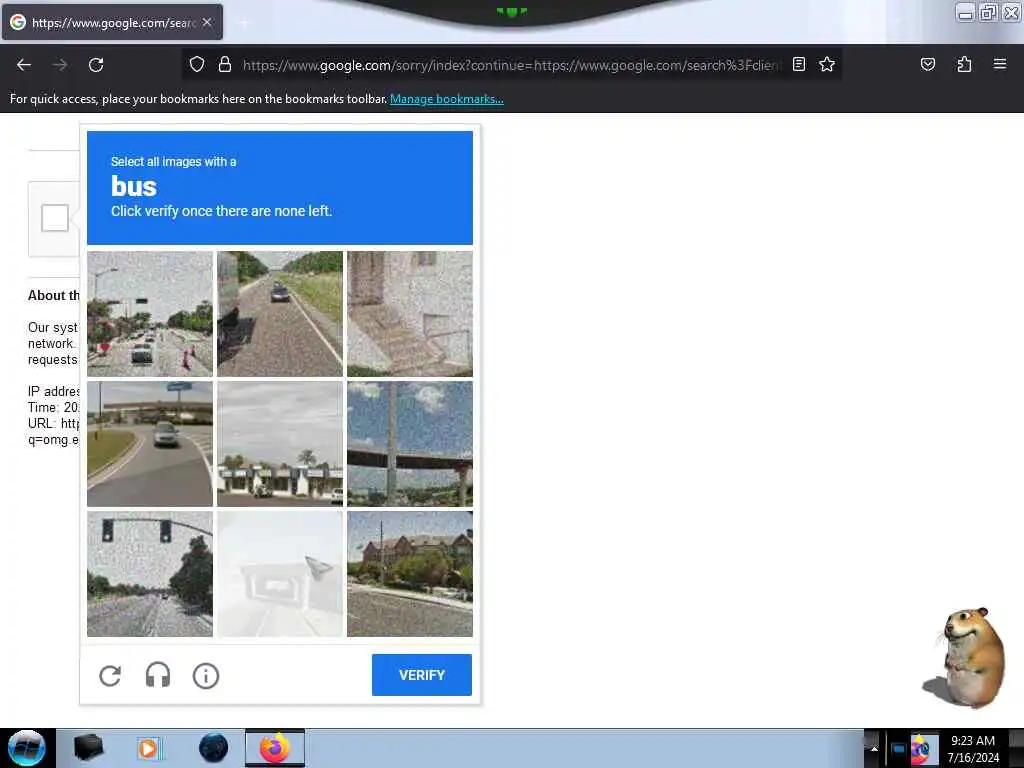Open the dark globe taskbar app
The height and width of the screenshot is (768, 1024).
click(x=214, y=748)
